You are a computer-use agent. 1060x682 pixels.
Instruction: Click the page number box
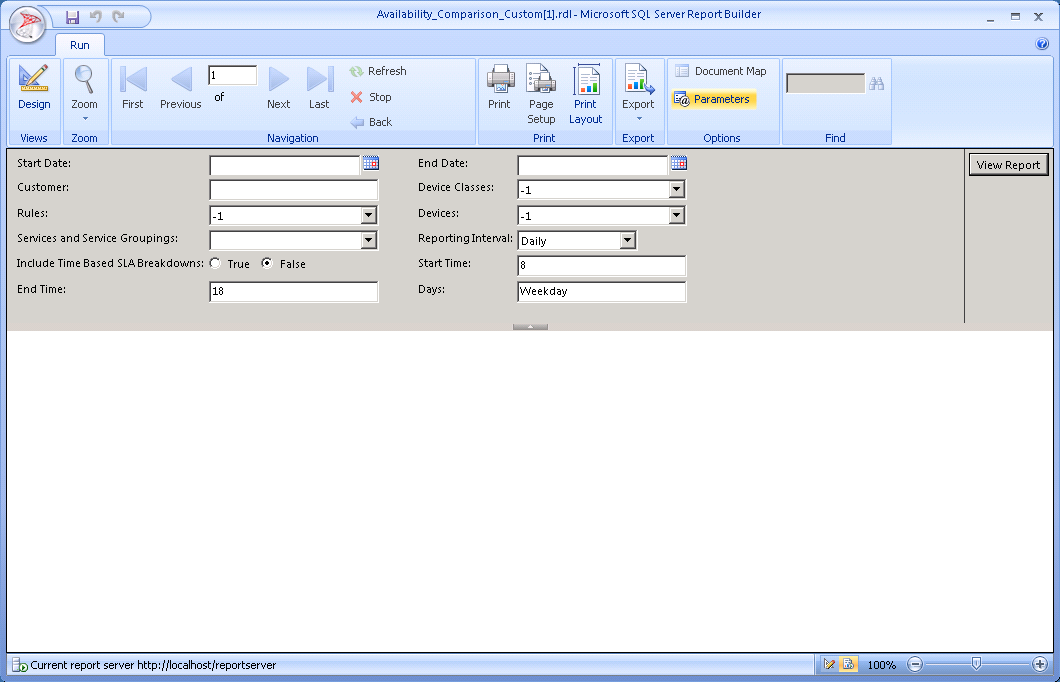[x=233, y=76]
